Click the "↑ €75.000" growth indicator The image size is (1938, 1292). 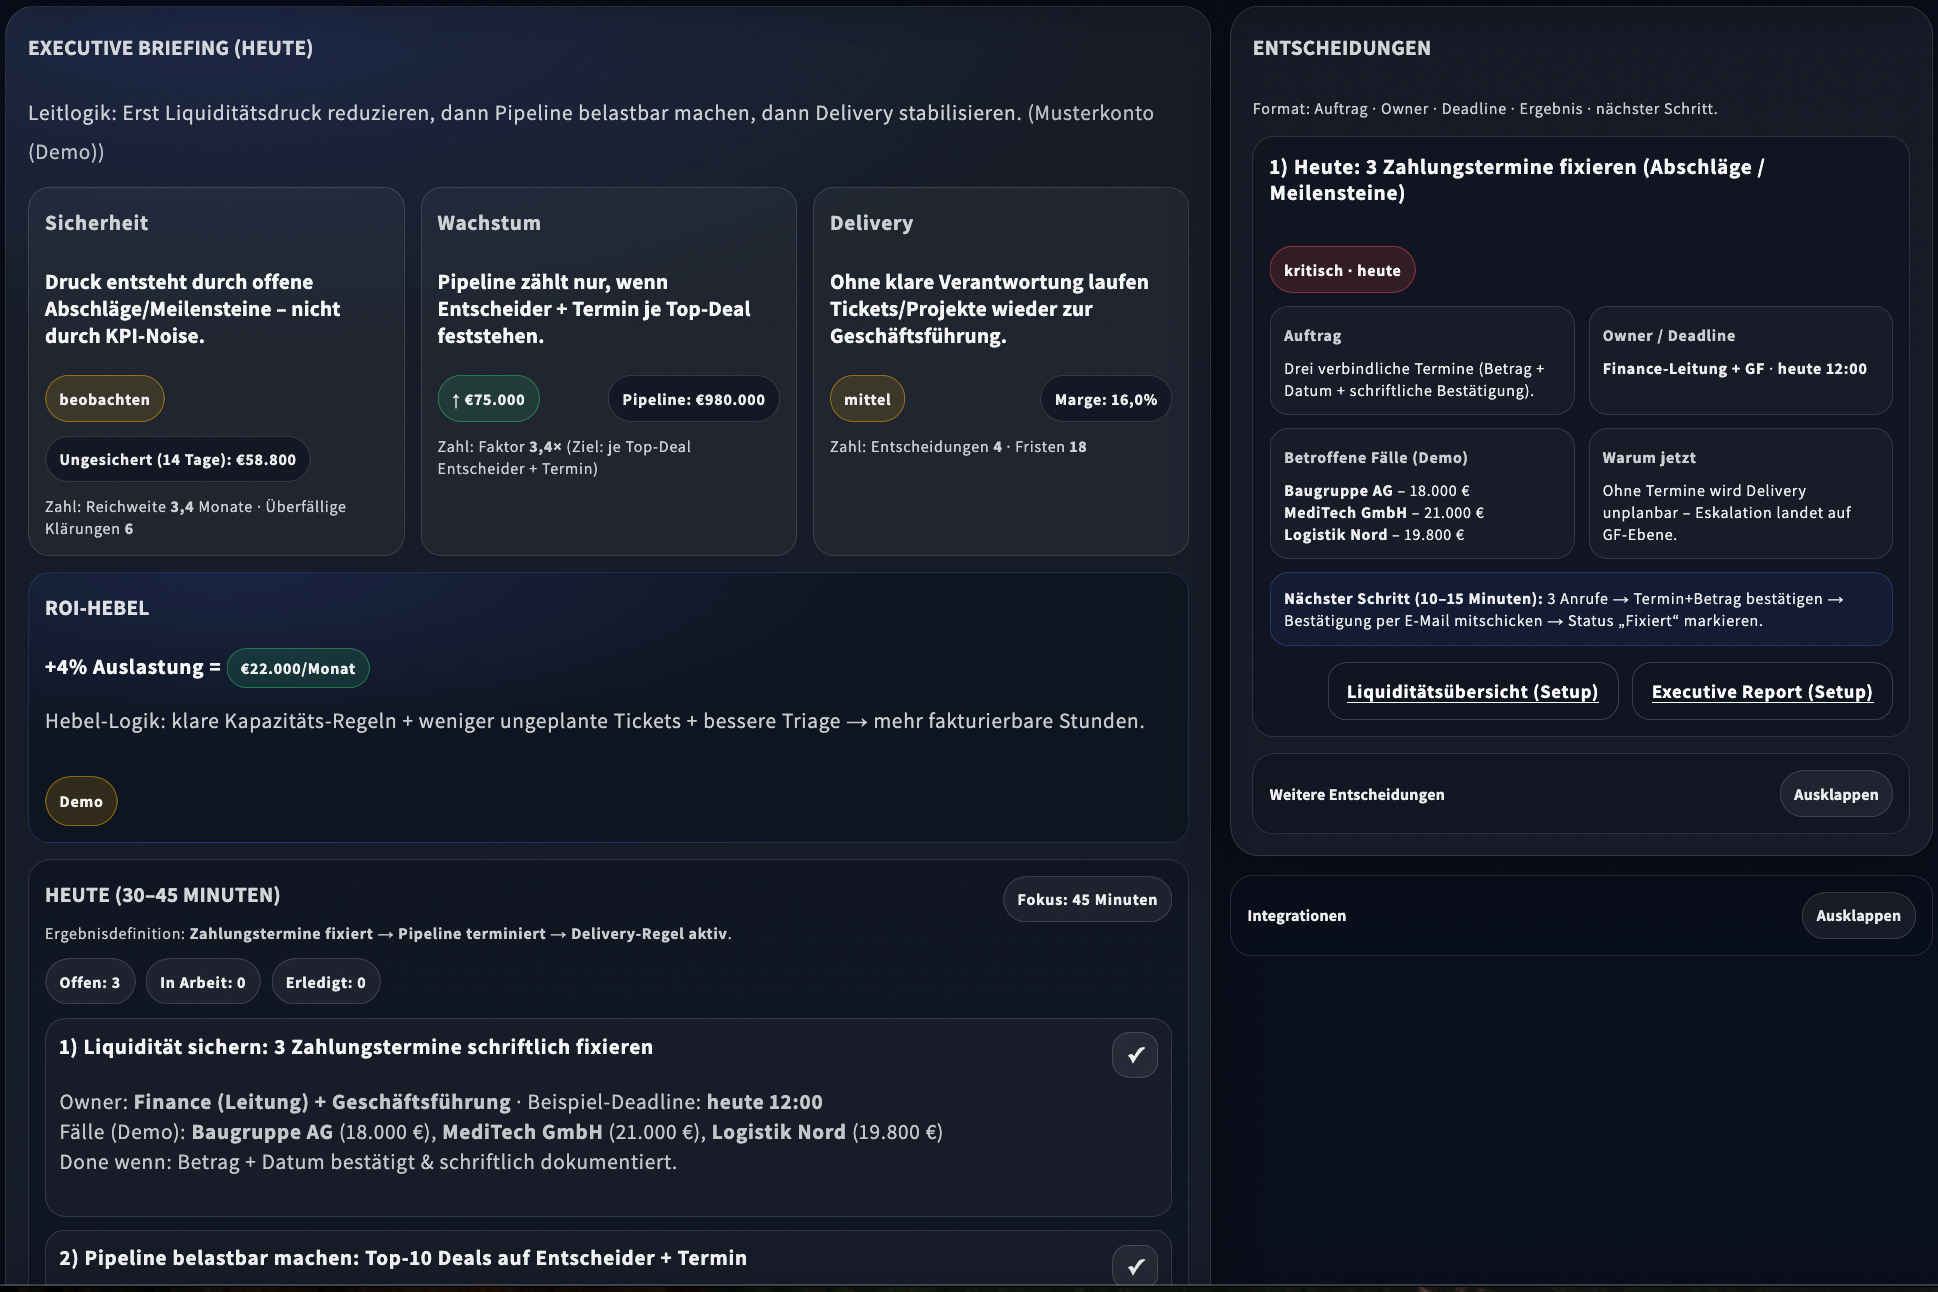487,398
